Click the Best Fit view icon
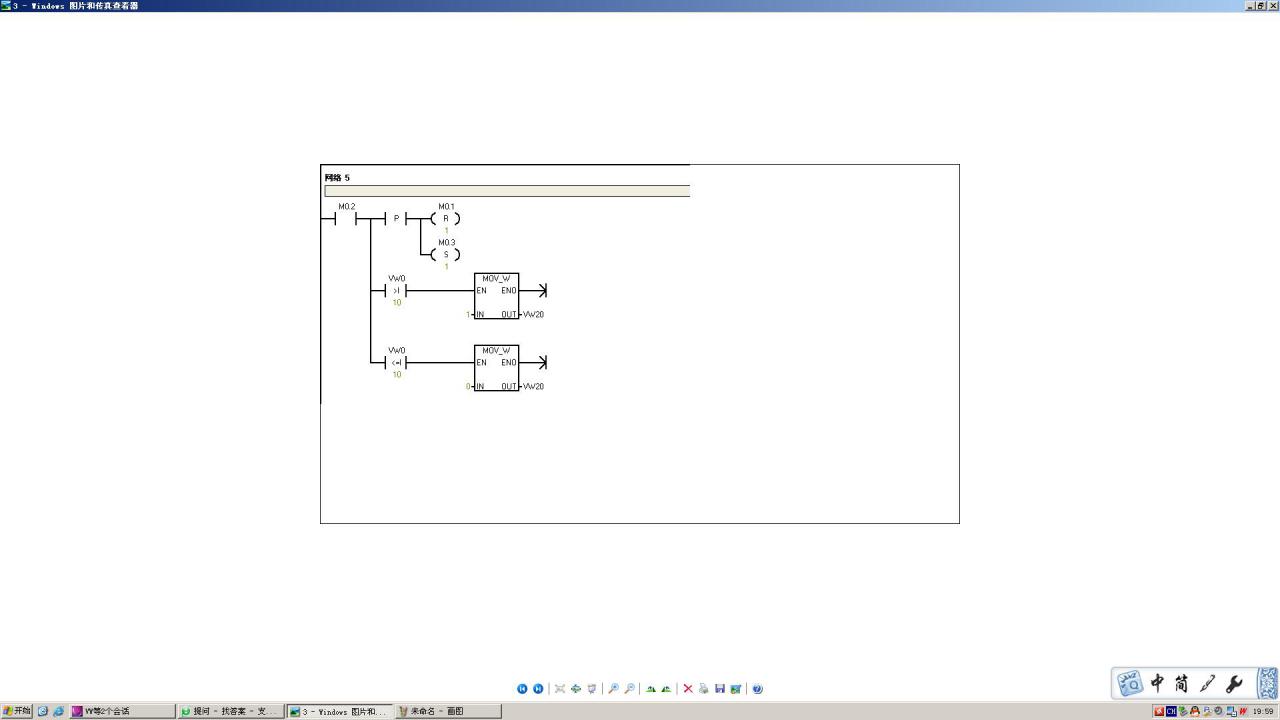Screen dimensions: 1280x720 (x=560, y=689)
